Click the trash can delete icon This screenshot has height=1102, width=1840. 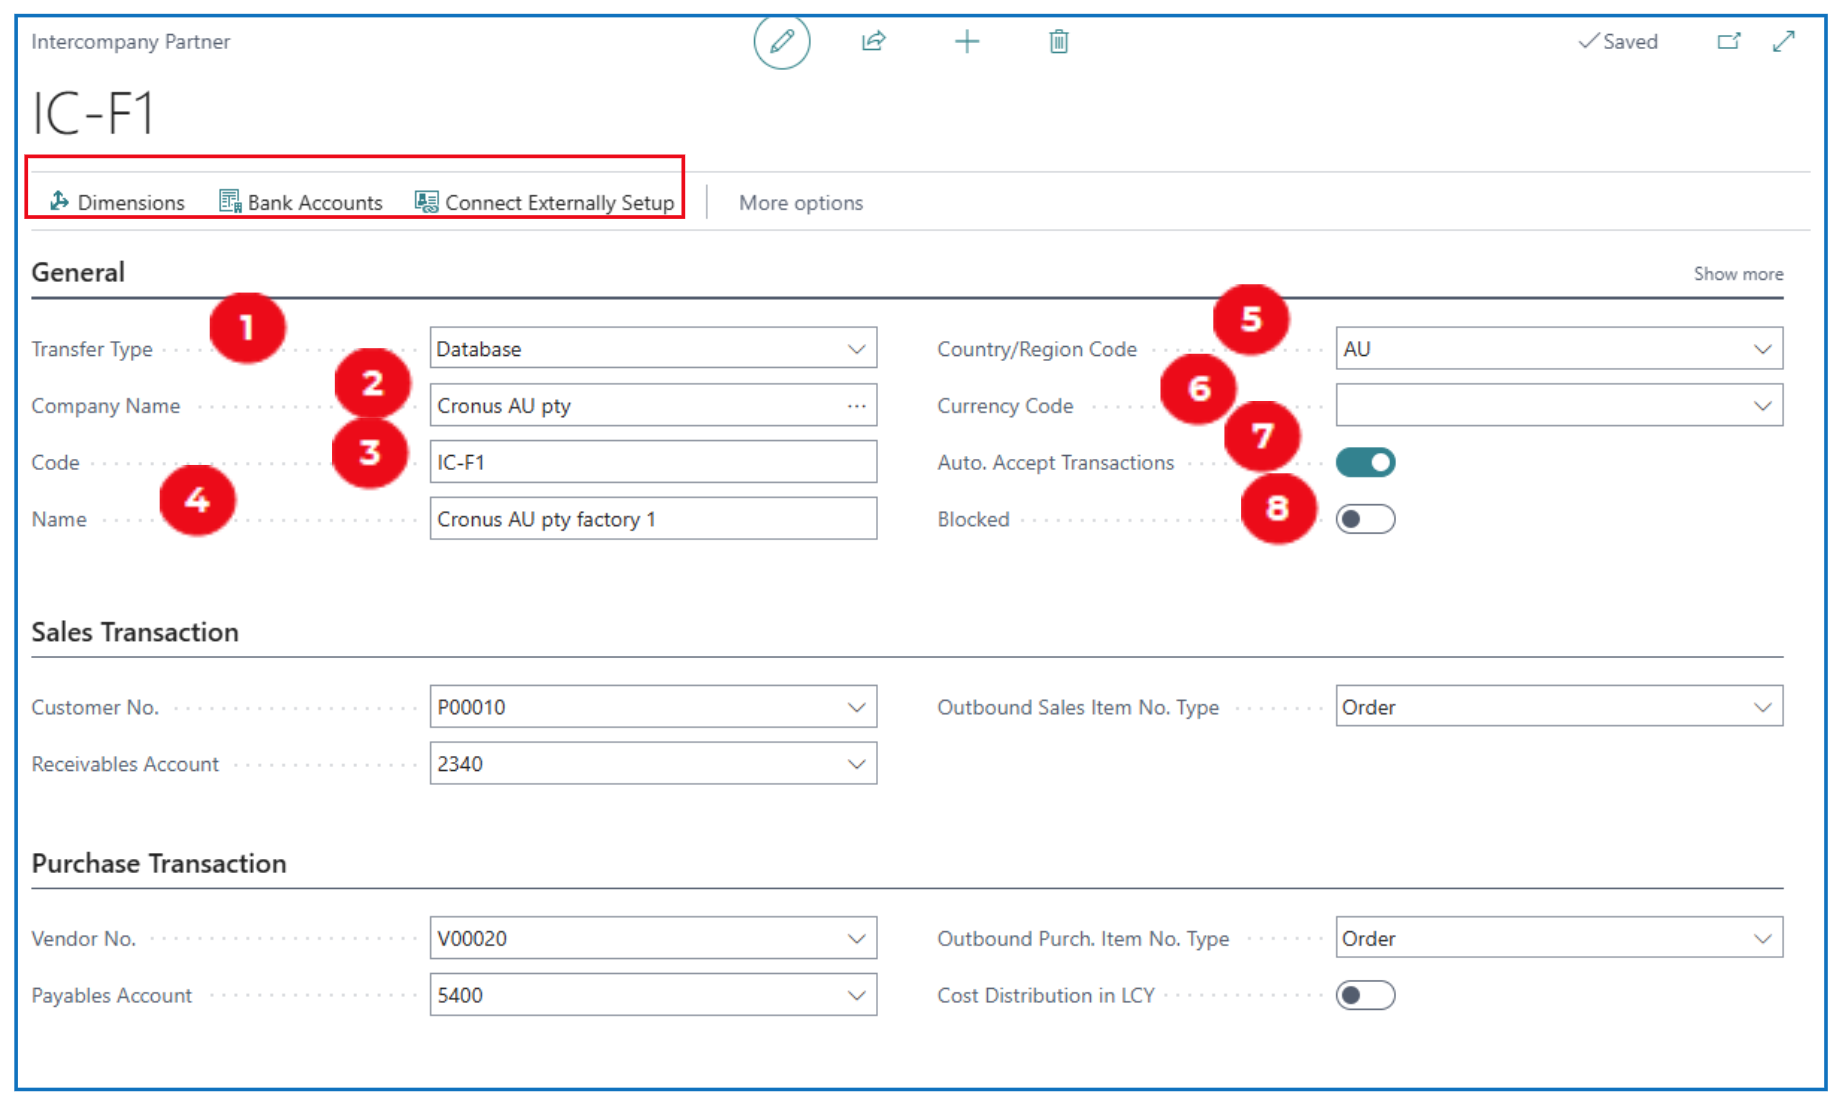click(x=1058, y=42)
